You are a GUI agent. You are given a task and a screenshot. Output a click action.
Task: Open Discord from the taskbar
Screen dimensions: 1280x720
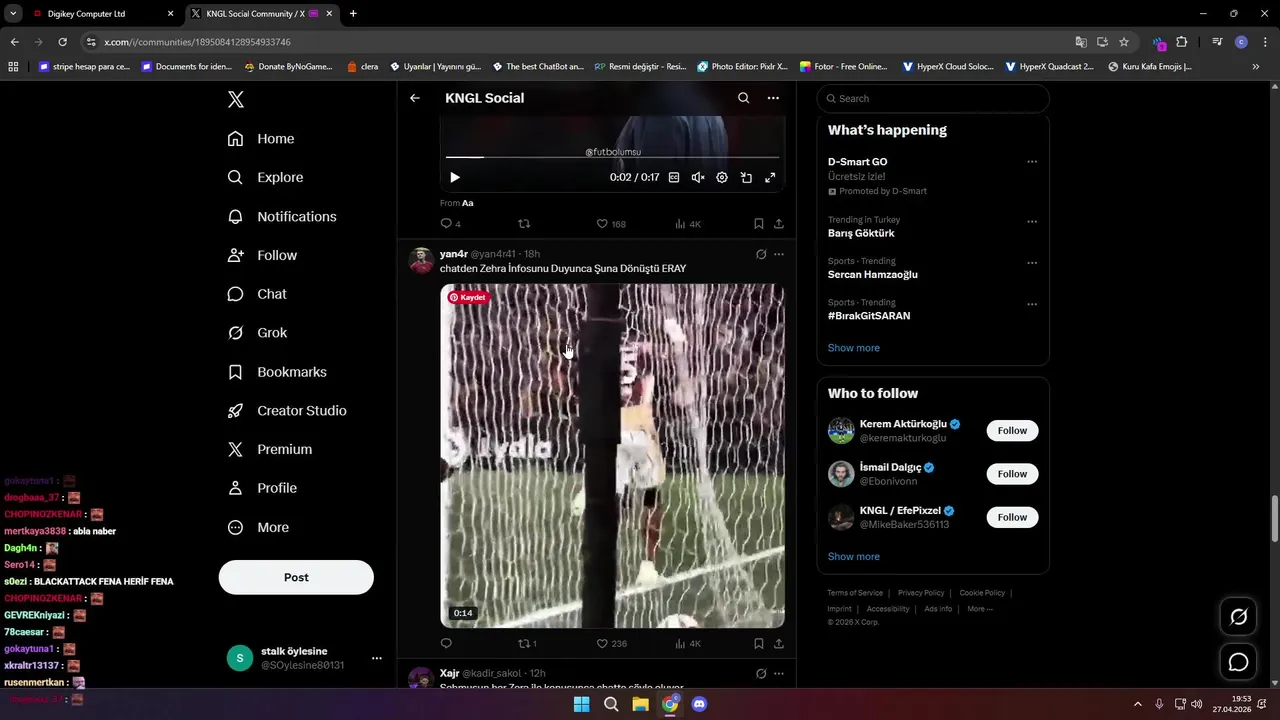click(699, 704)
